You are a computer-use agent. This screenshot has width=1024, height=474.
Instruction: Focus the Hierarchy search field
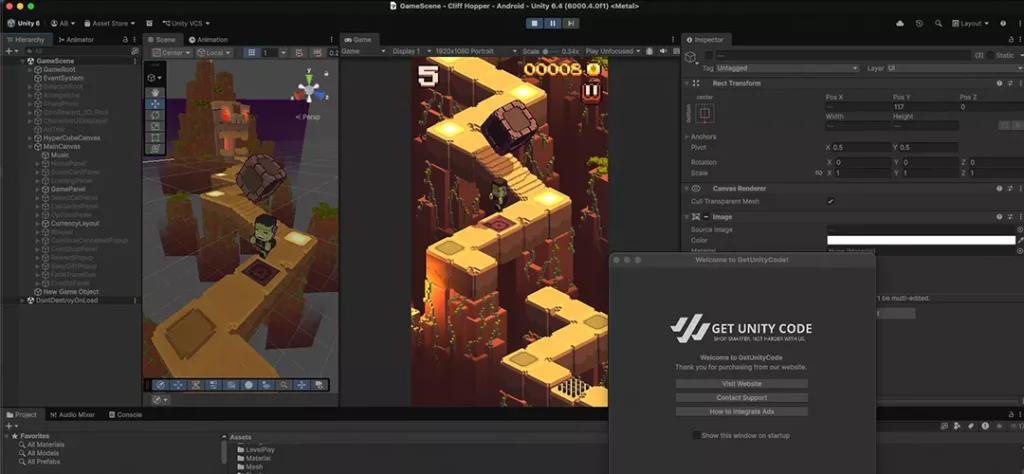coord(78,51)
